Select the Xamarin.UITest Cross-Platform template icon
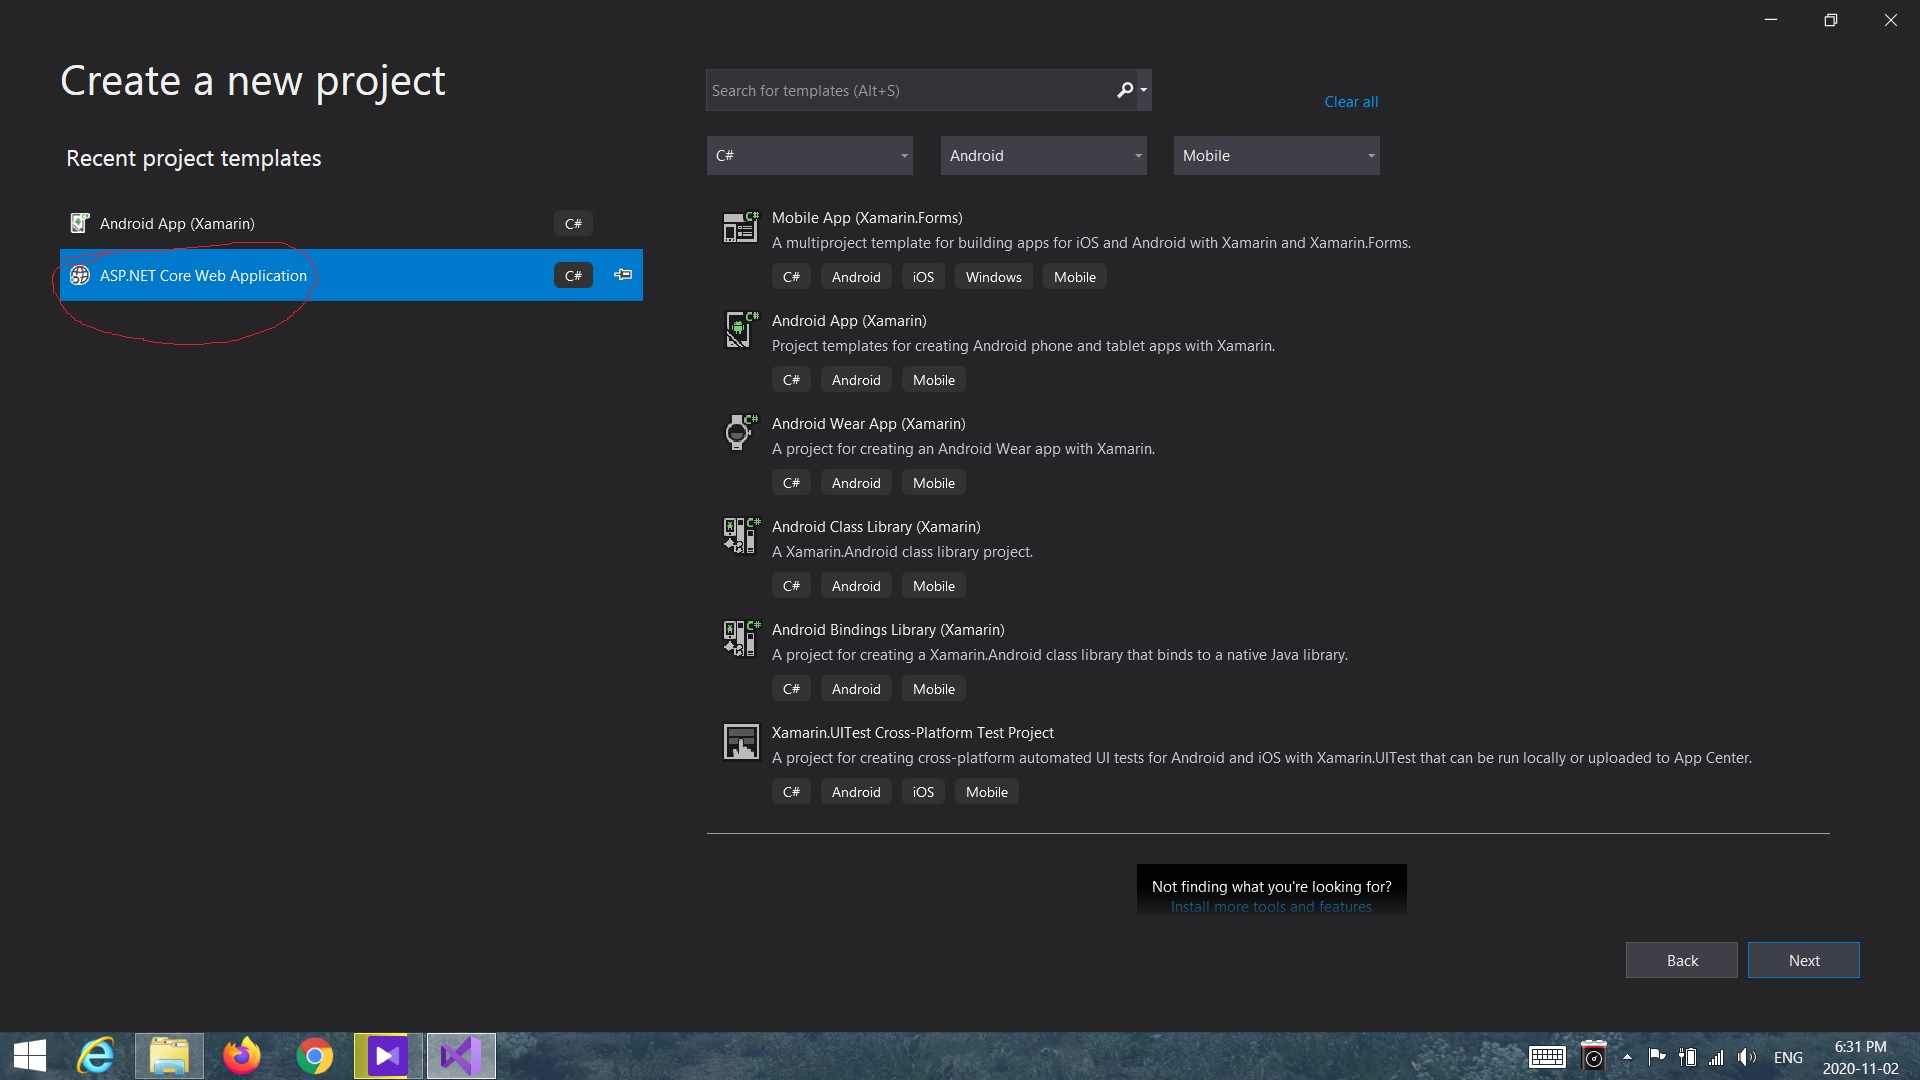Screen dimensions: 1920x1080 741,742
